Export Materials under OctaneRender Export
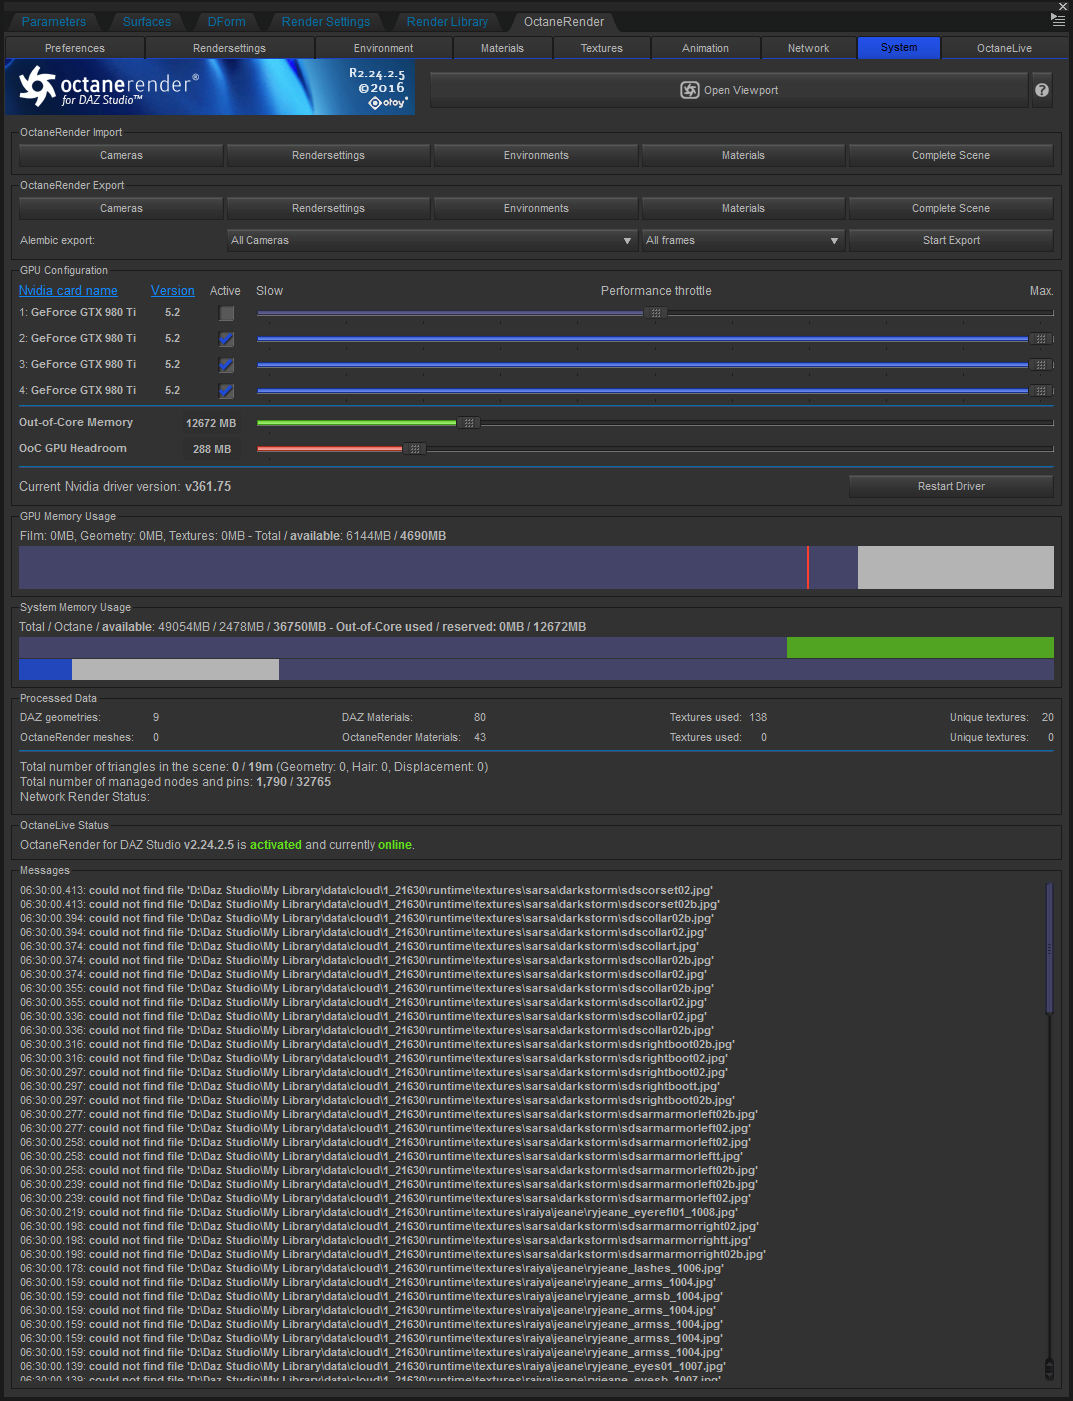Viewport: 1073px width, 1401px height. (x=743, y=209)
